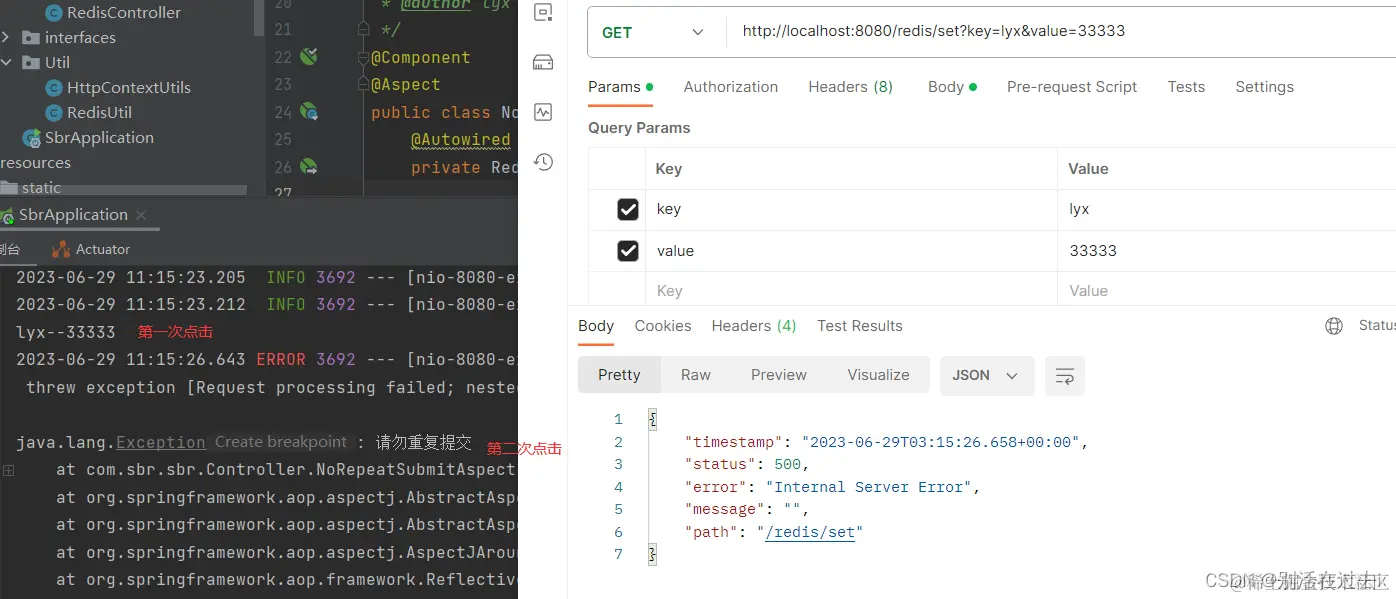Toggle word wrap in response body
Viewport: 1396px width, 599px height.
click(x=1065, y=376)
